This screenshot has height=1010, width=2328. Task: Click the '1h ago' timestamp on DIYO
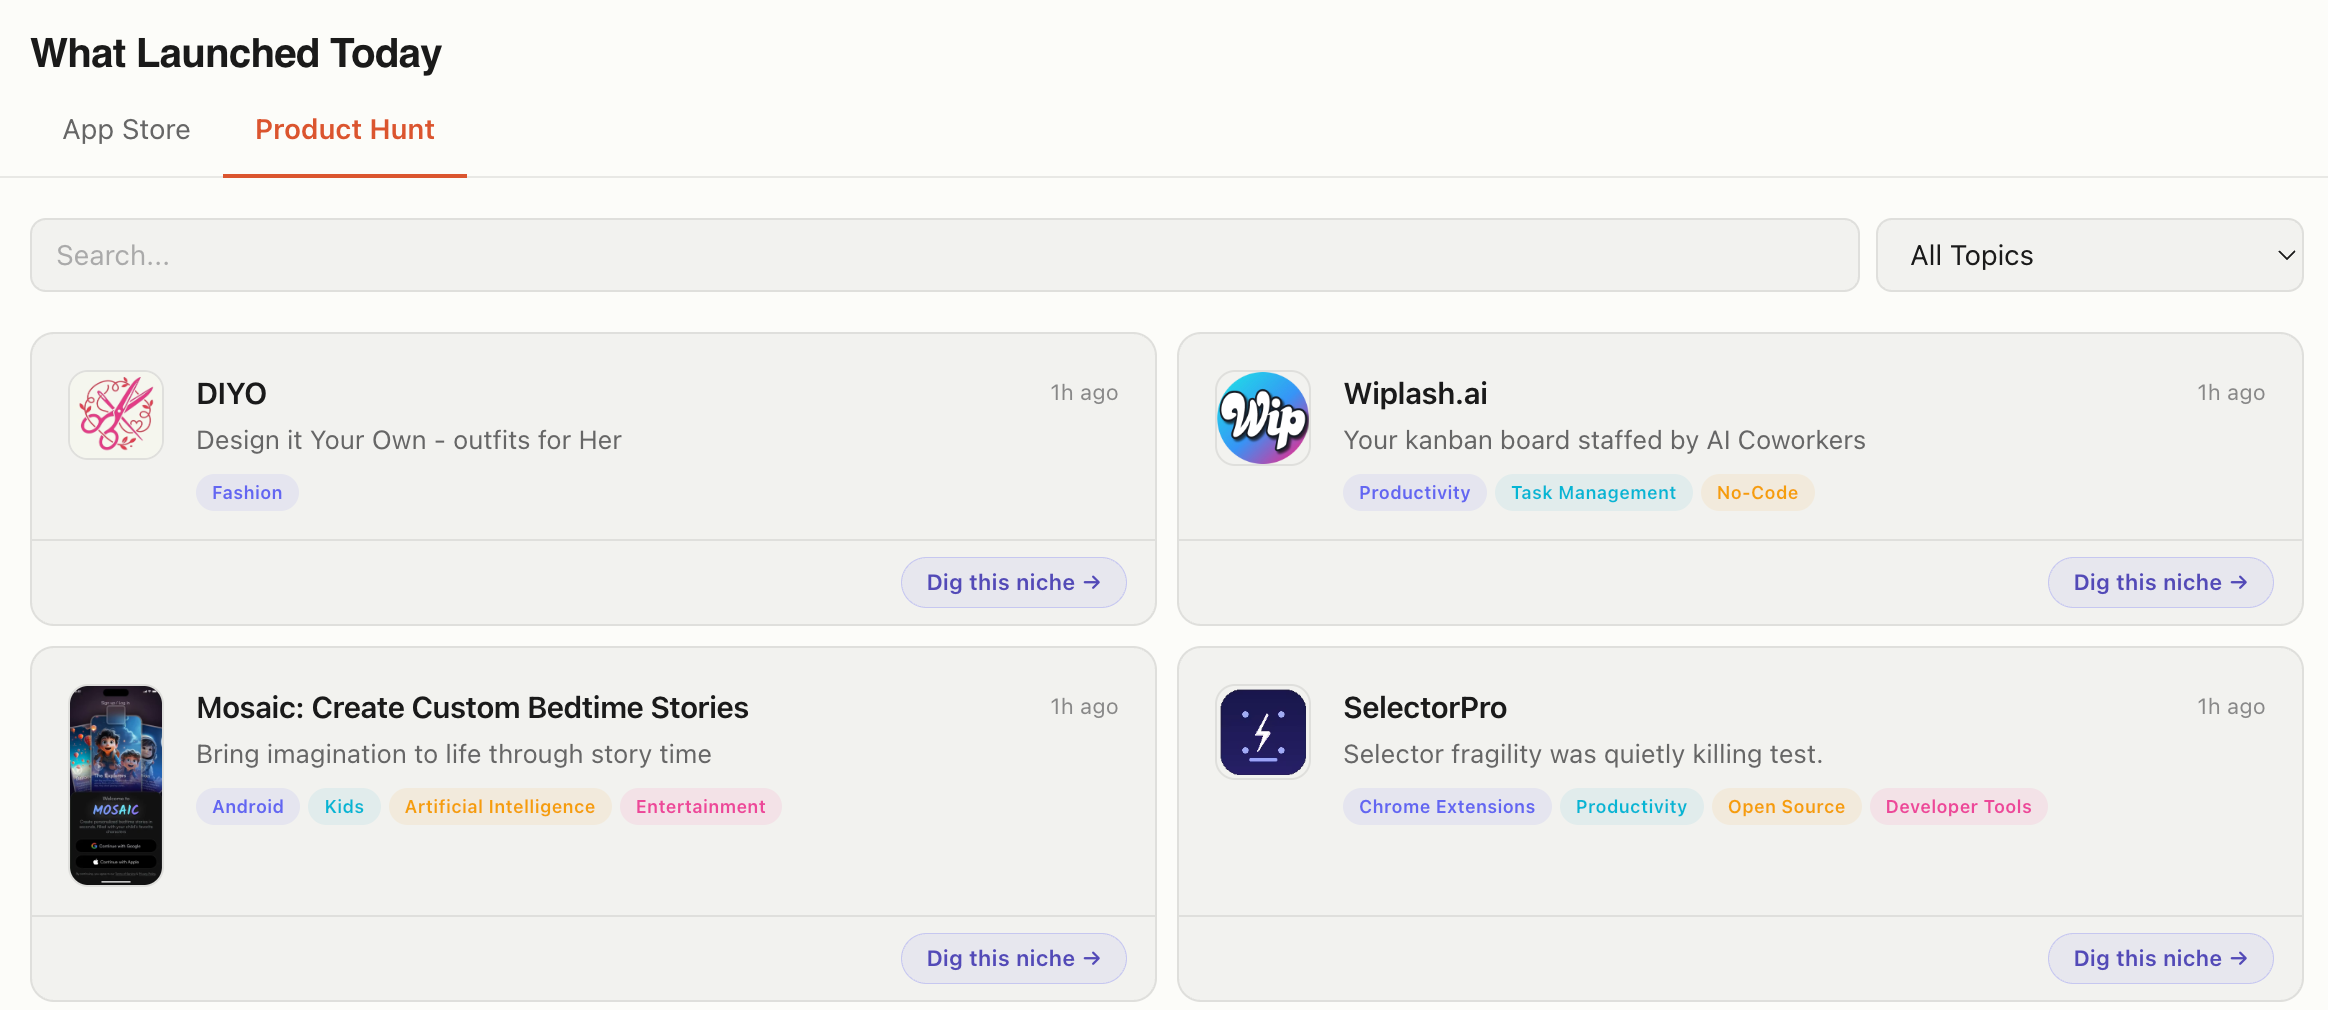tap(1084, 393)
